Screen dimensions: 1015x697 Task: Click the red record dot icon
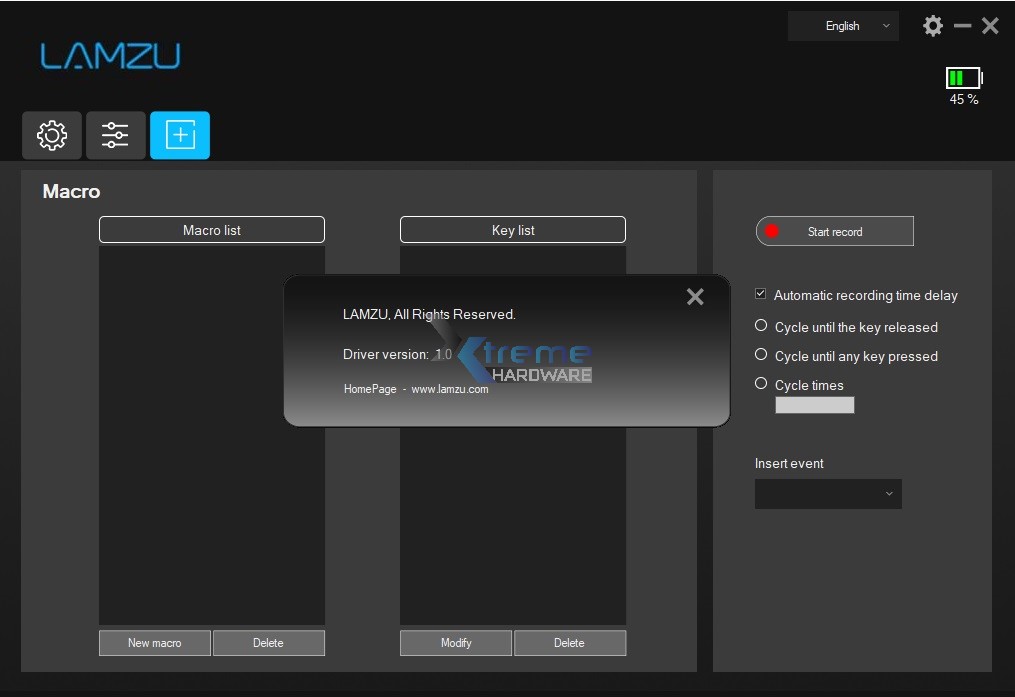pos(770,231)
